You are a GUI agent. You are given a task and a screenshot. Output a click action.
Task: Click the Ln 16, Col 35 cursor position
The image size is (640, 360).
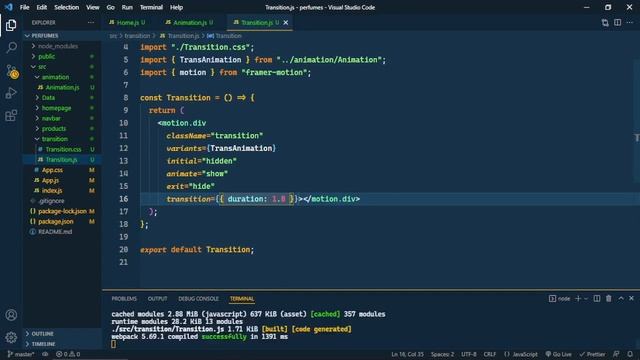(407, 354)
